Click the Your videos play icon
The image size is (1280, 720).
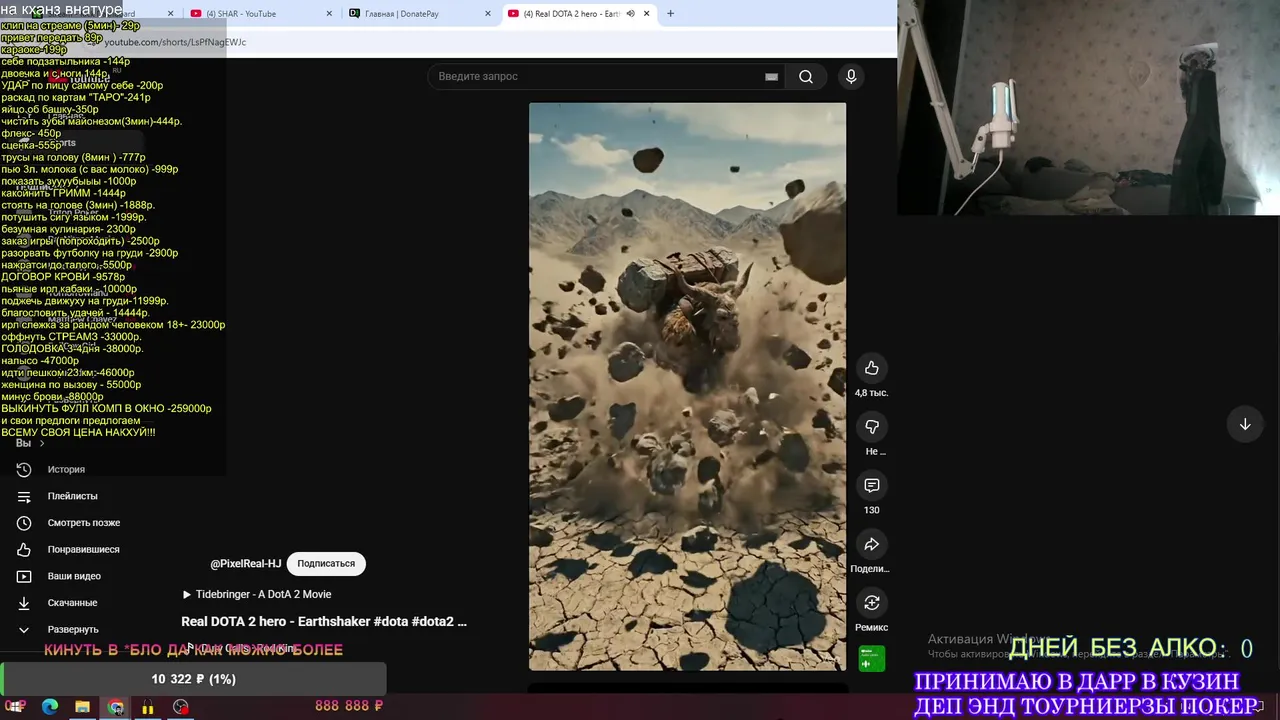(24, 576)
